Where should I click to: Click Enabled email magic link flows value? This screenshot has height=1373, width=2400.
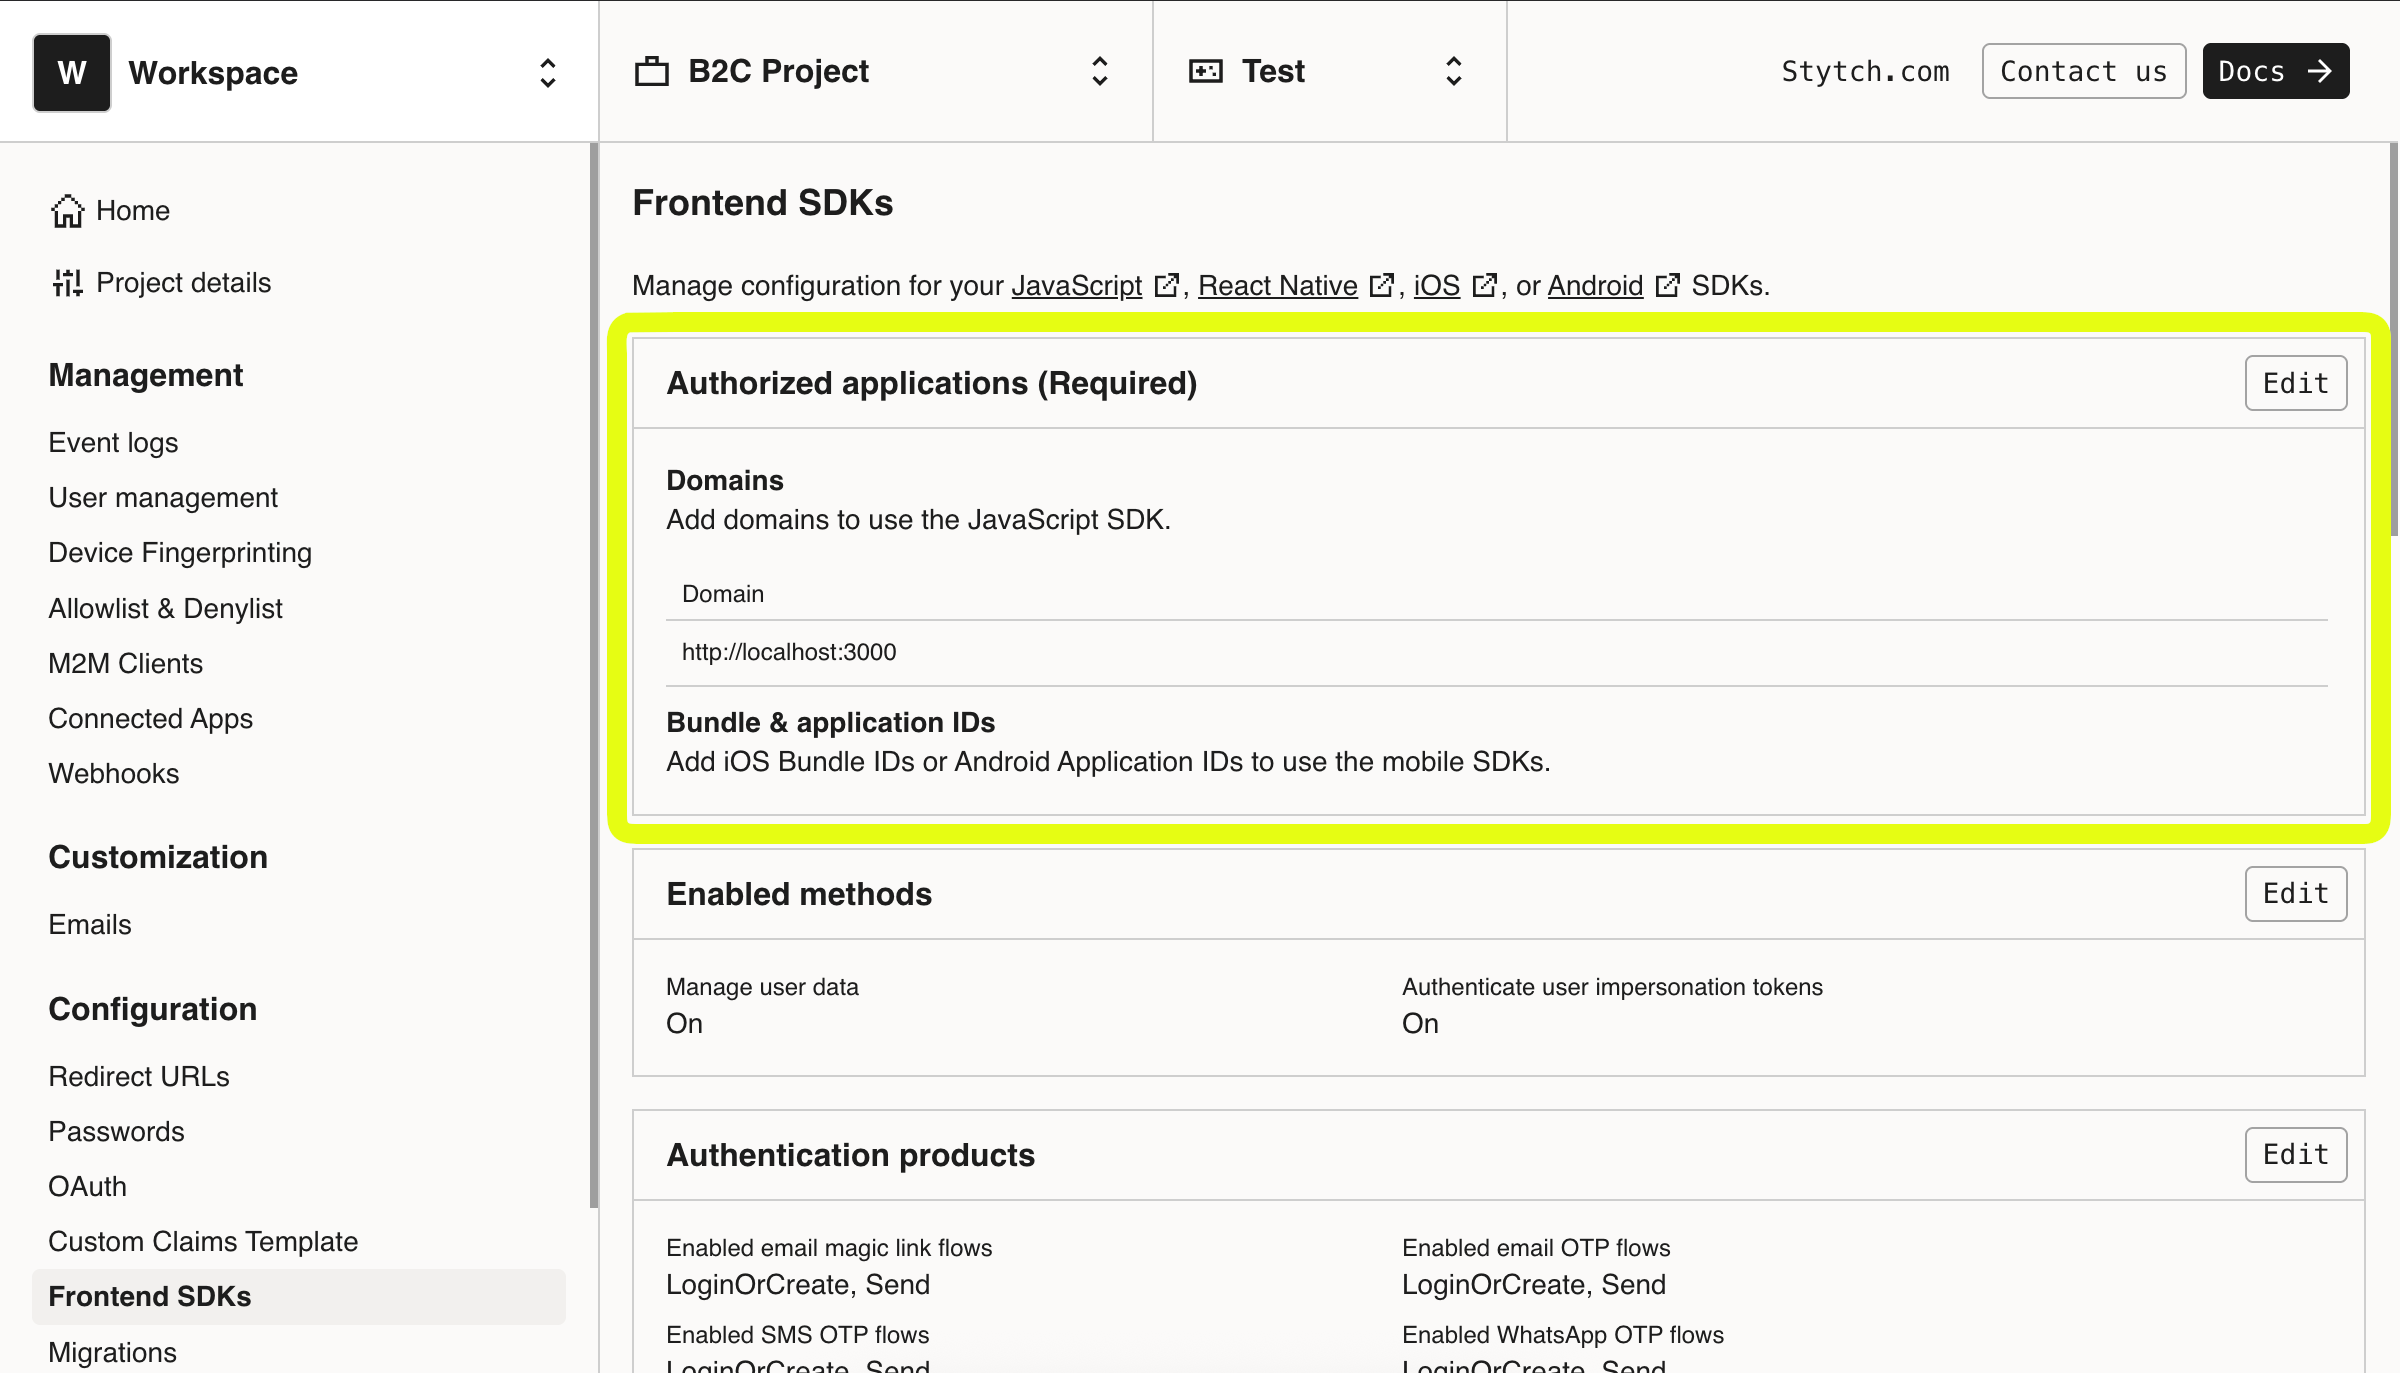click(x=798, y=1284)
